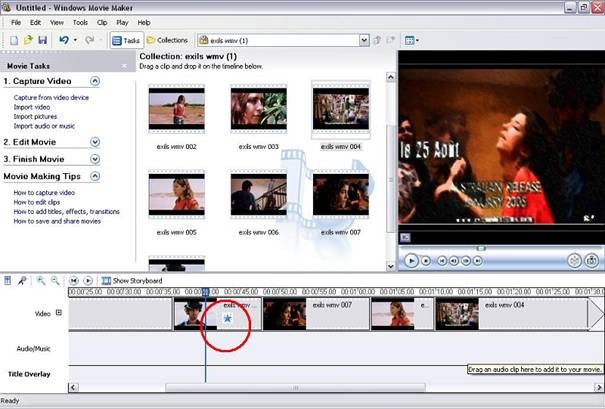605x409 pixels.
Task: Click the Zoom Timeline Out magnifier
Action: pos(55,281)
